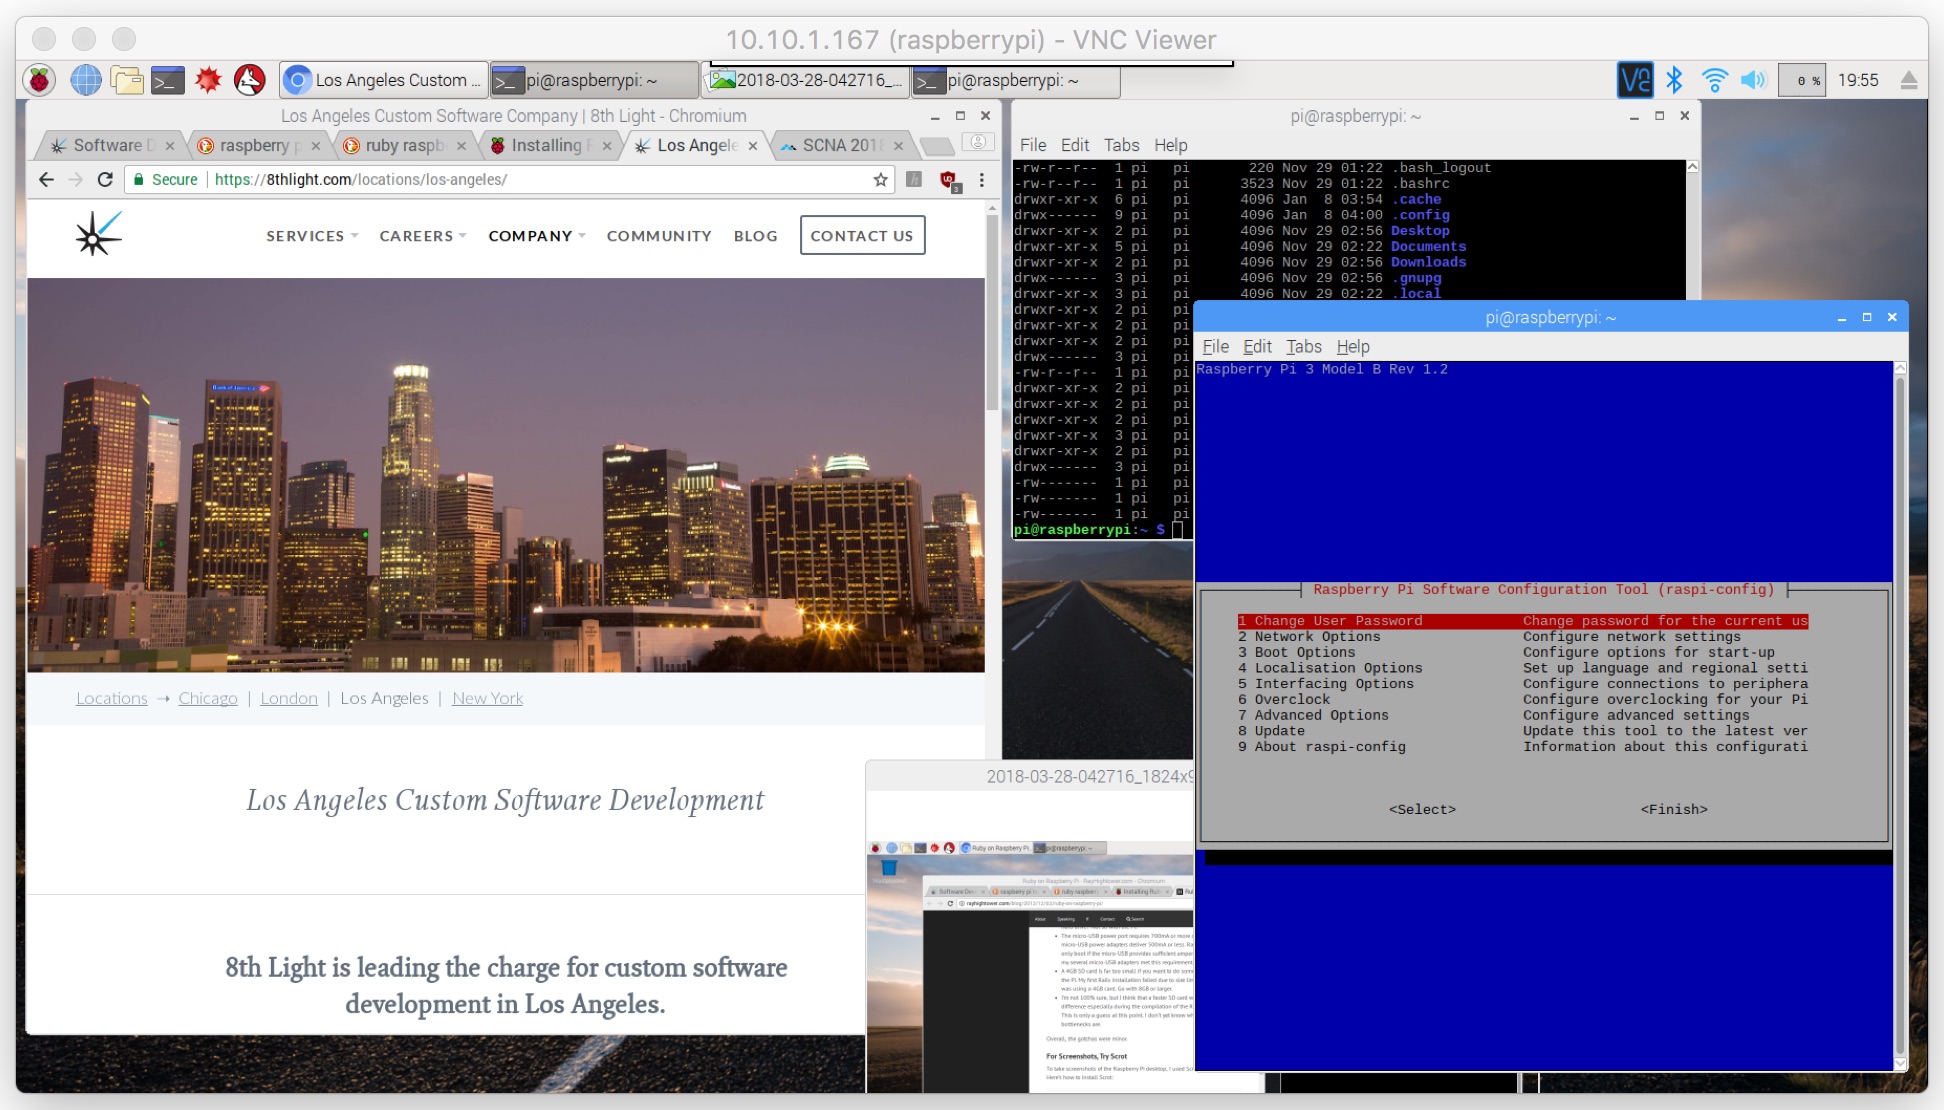Open Edit menu in raspi-config terminal
The height and width of the screenshot is (1110, 1944).
[x=1257, y=347]
